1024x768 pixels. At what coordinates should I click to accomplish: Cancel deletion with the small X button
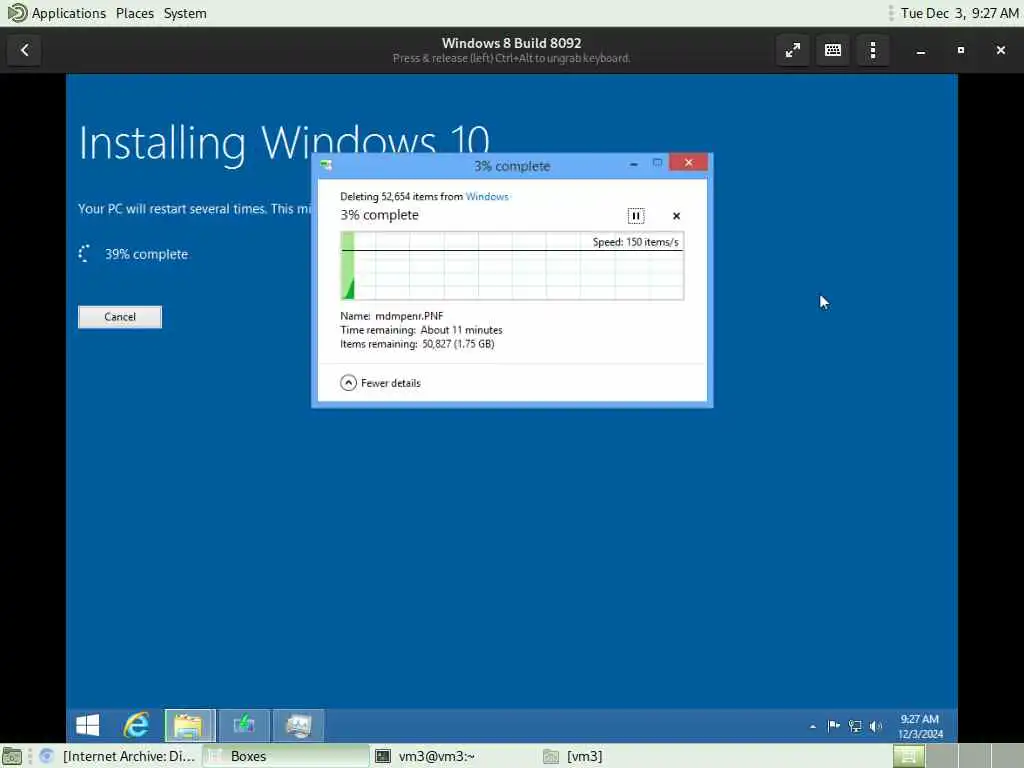[676, 216]
